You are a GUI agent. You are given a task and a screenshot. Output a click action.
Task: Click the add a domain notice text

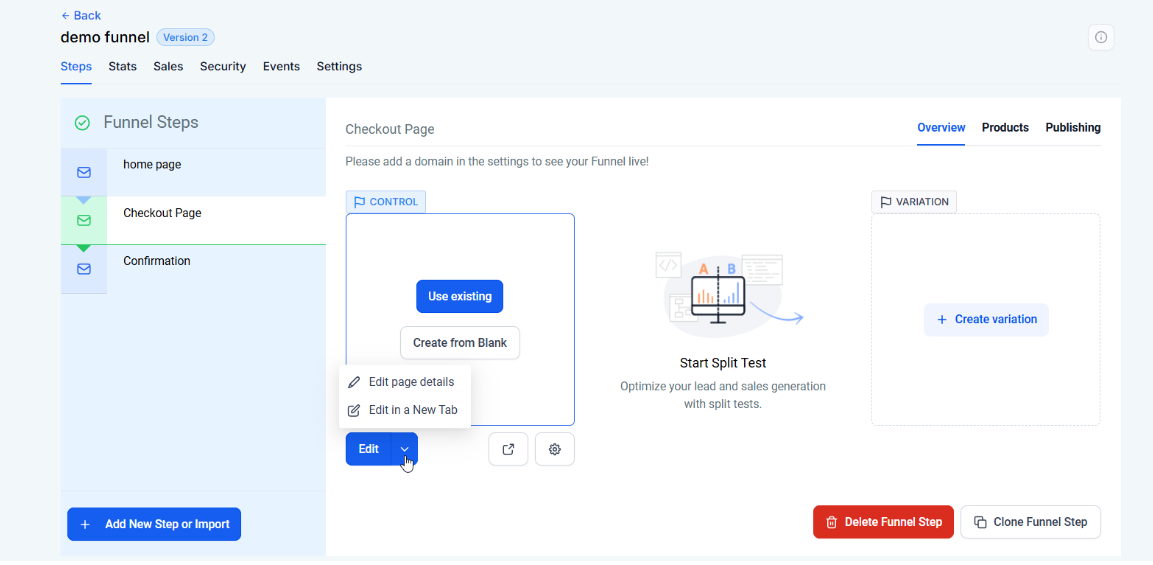(x=497, y=160)
